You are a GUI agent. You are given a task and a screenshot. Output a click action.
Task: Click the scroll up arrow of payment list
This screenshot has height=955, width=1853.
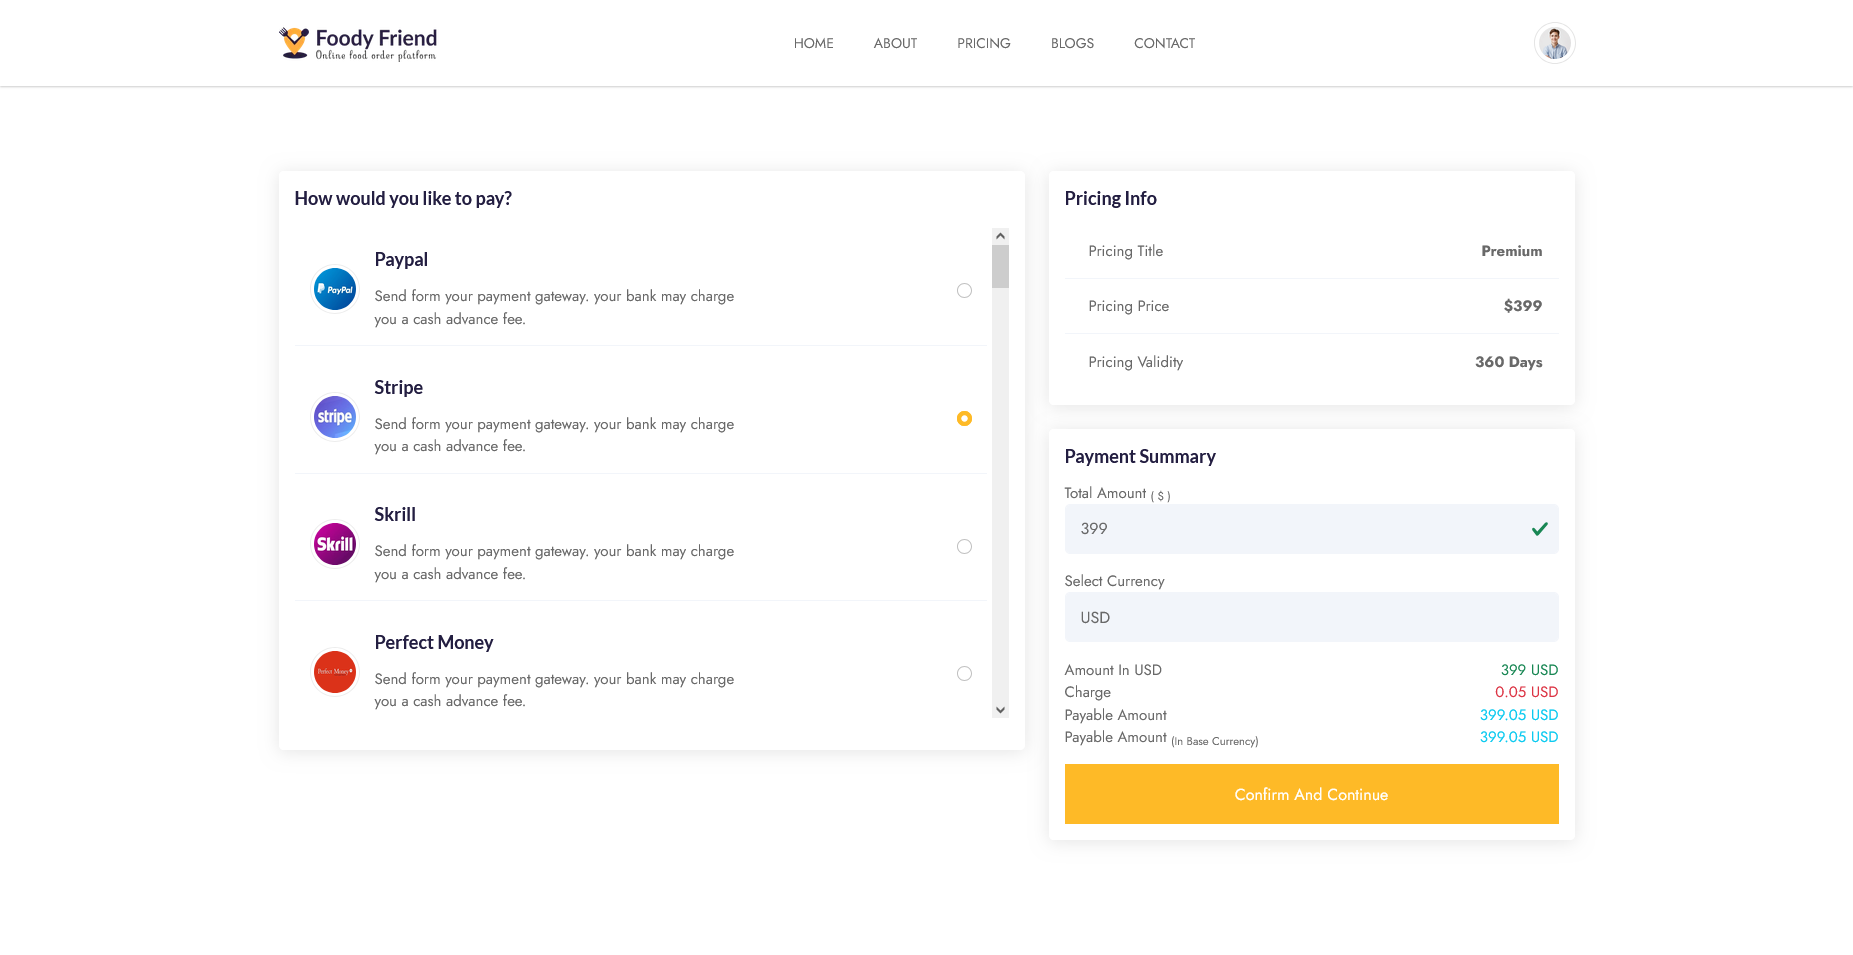tap(1000, 236)
